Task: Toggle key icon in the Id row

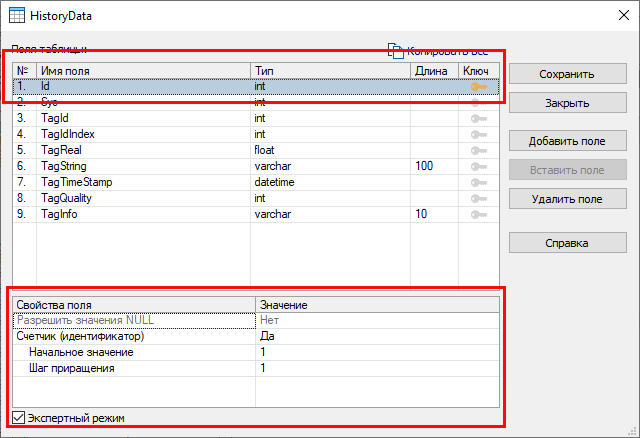Action: pyautogui.click(x=478, y=87)
